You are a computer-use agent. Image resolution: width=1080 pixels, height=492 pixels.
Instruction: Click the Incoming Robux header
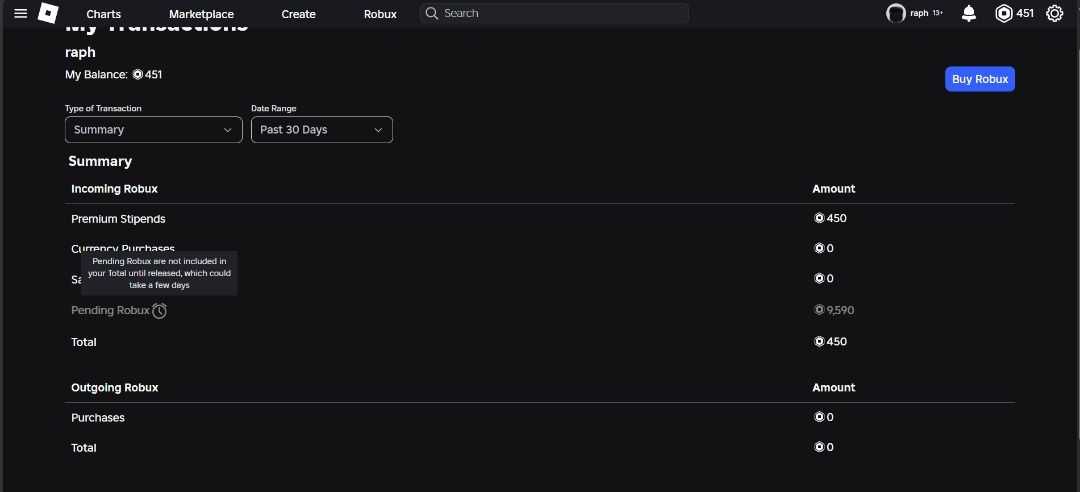pyautogui.click(x=114, y=189)
